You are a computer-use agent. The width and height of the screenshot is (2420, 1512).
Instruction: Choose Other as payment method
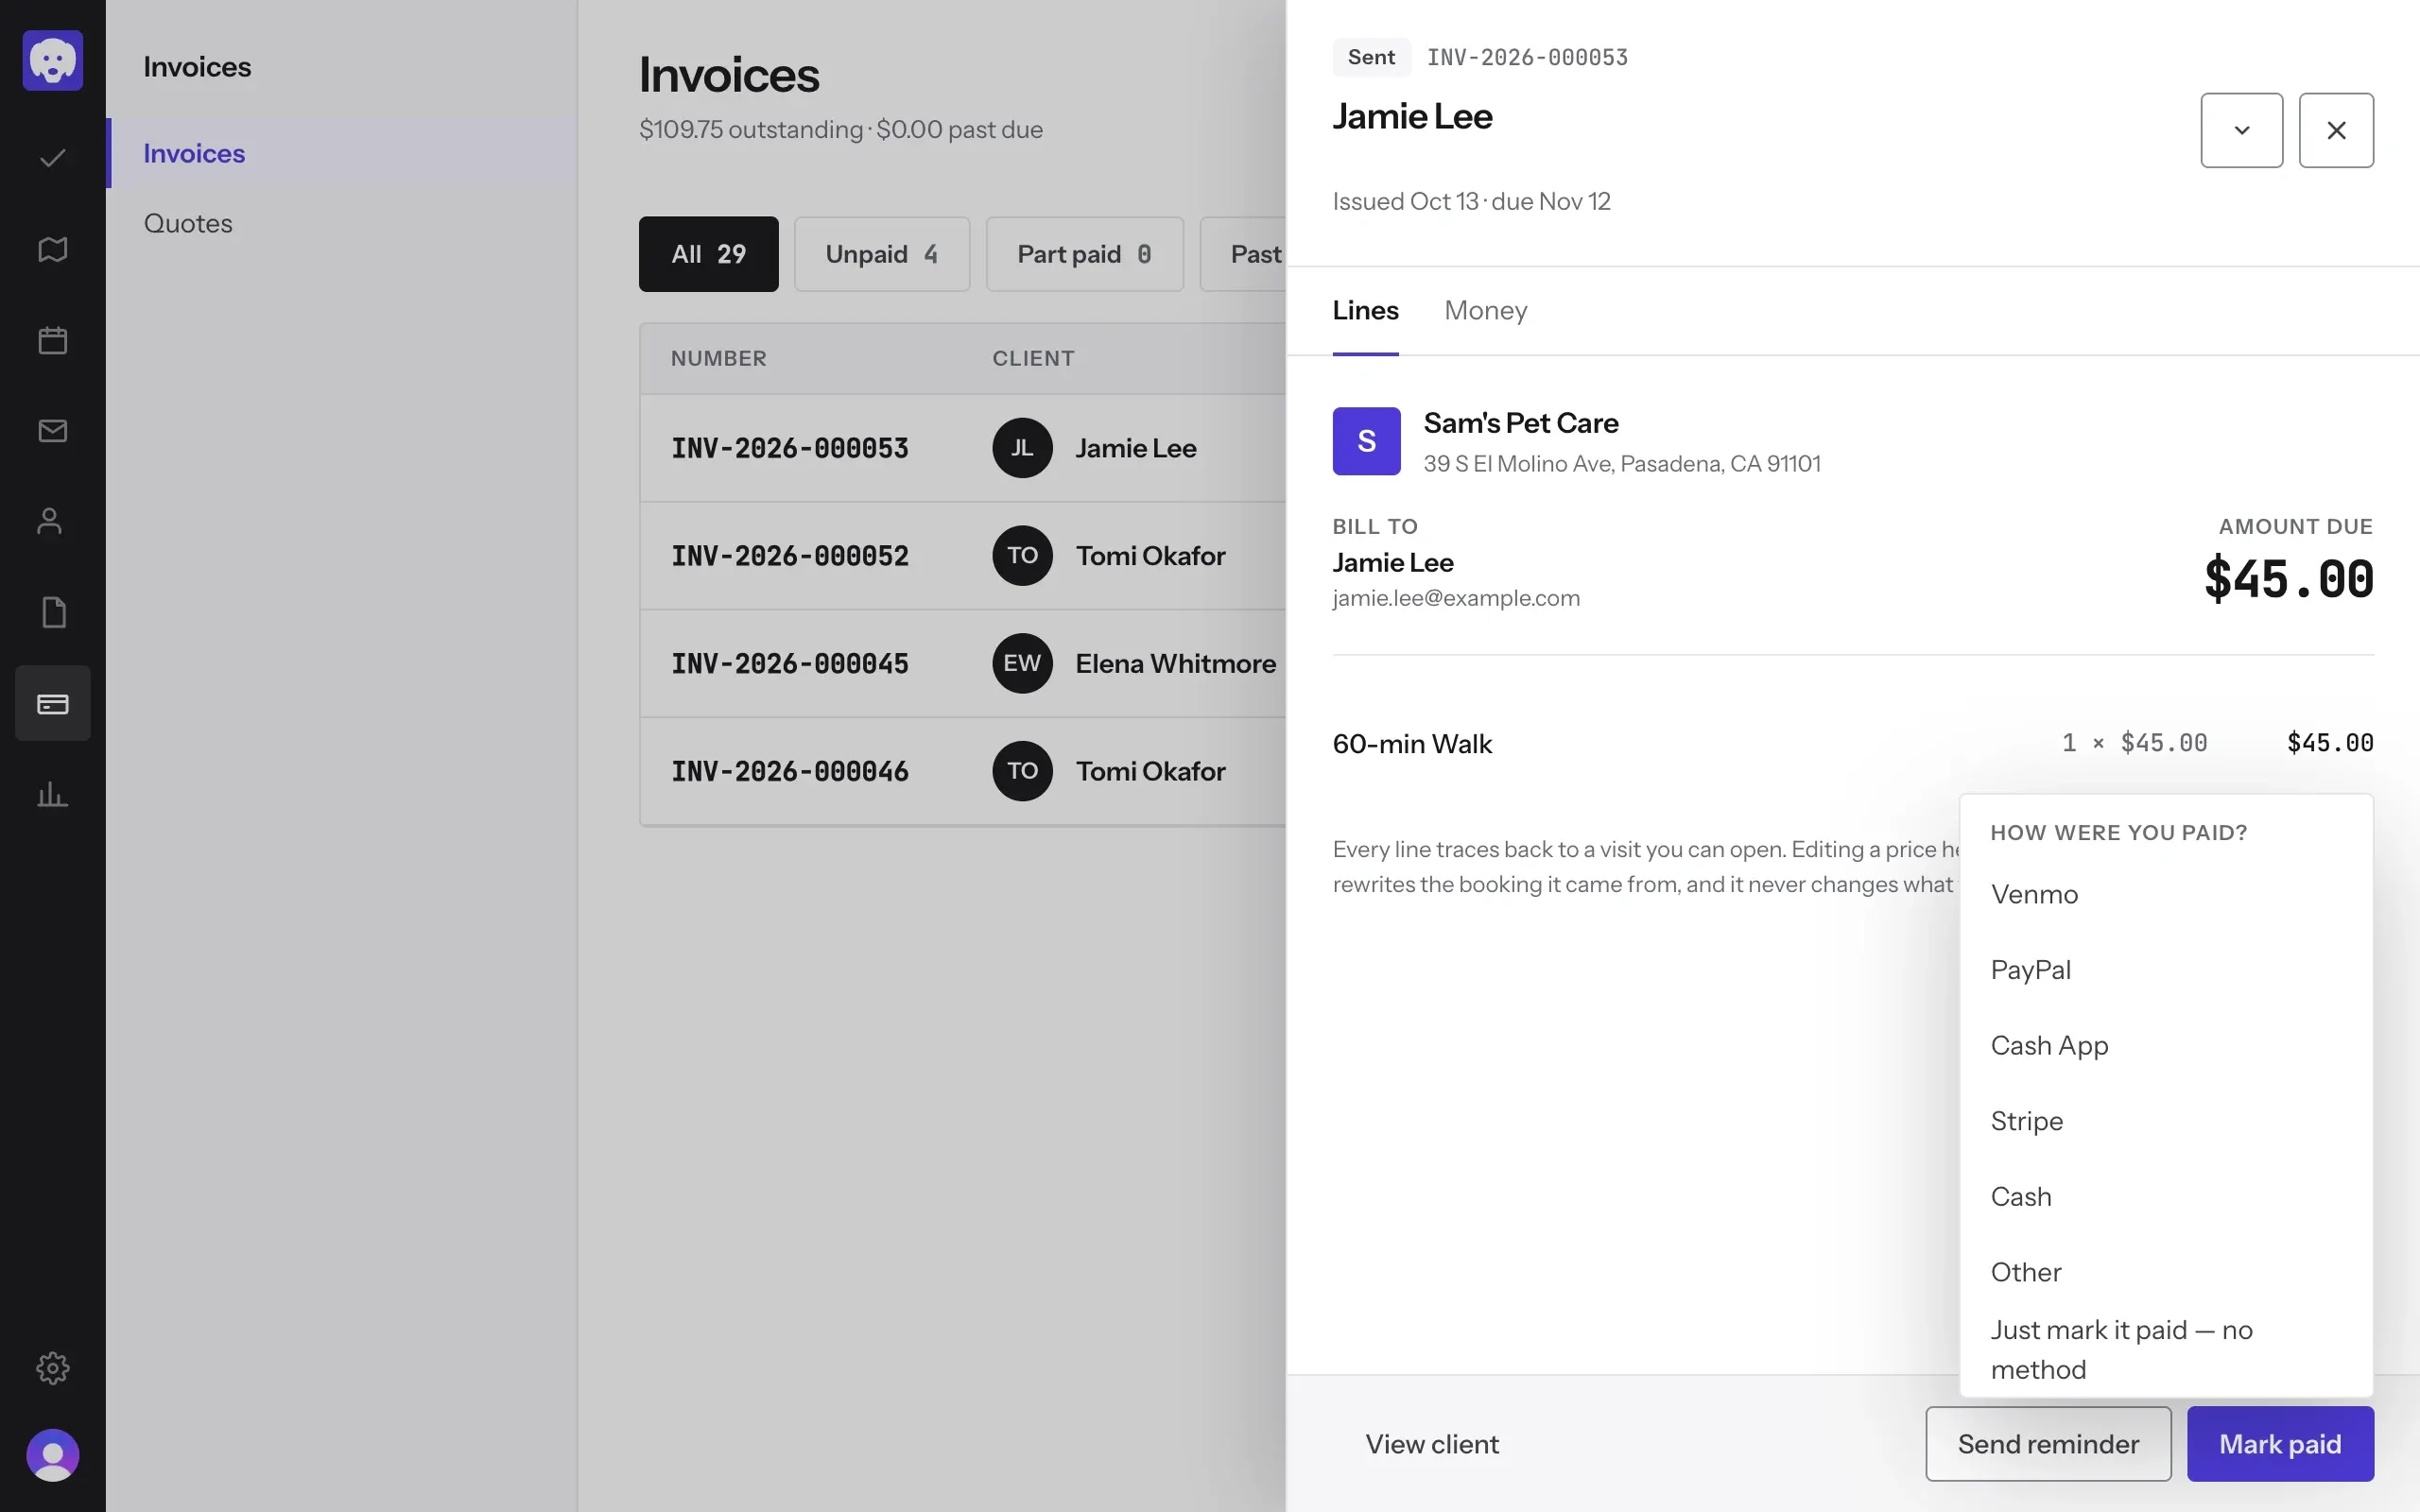tap(2166, 1272)
